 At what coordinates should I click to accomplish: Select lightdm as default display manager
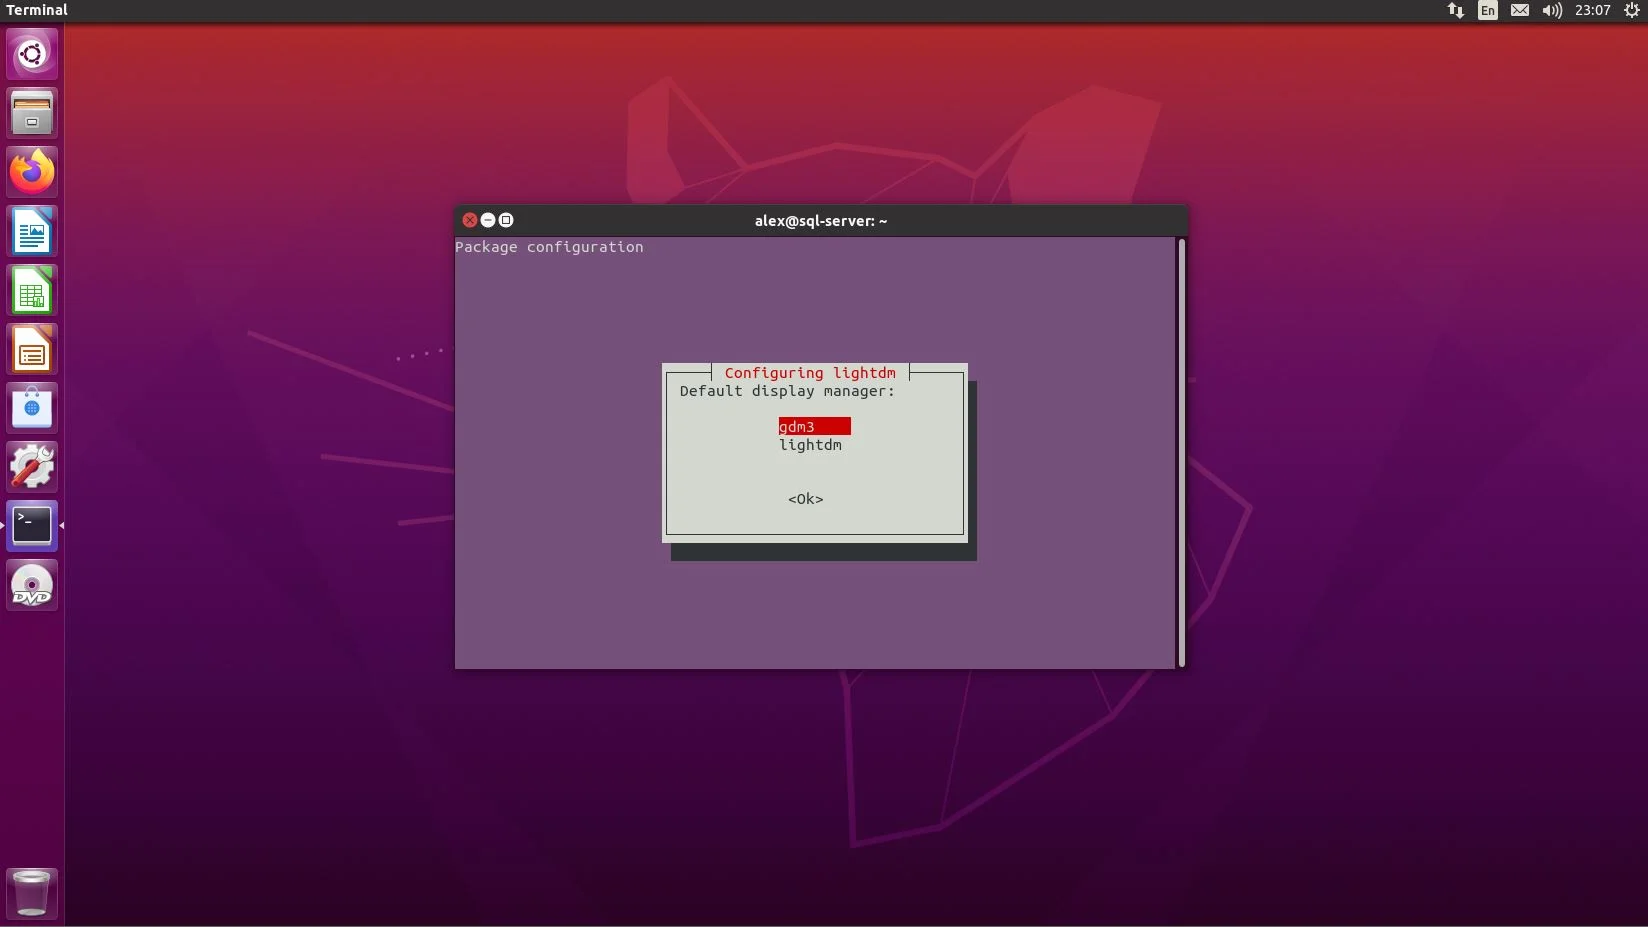click(x=811, y=445)
